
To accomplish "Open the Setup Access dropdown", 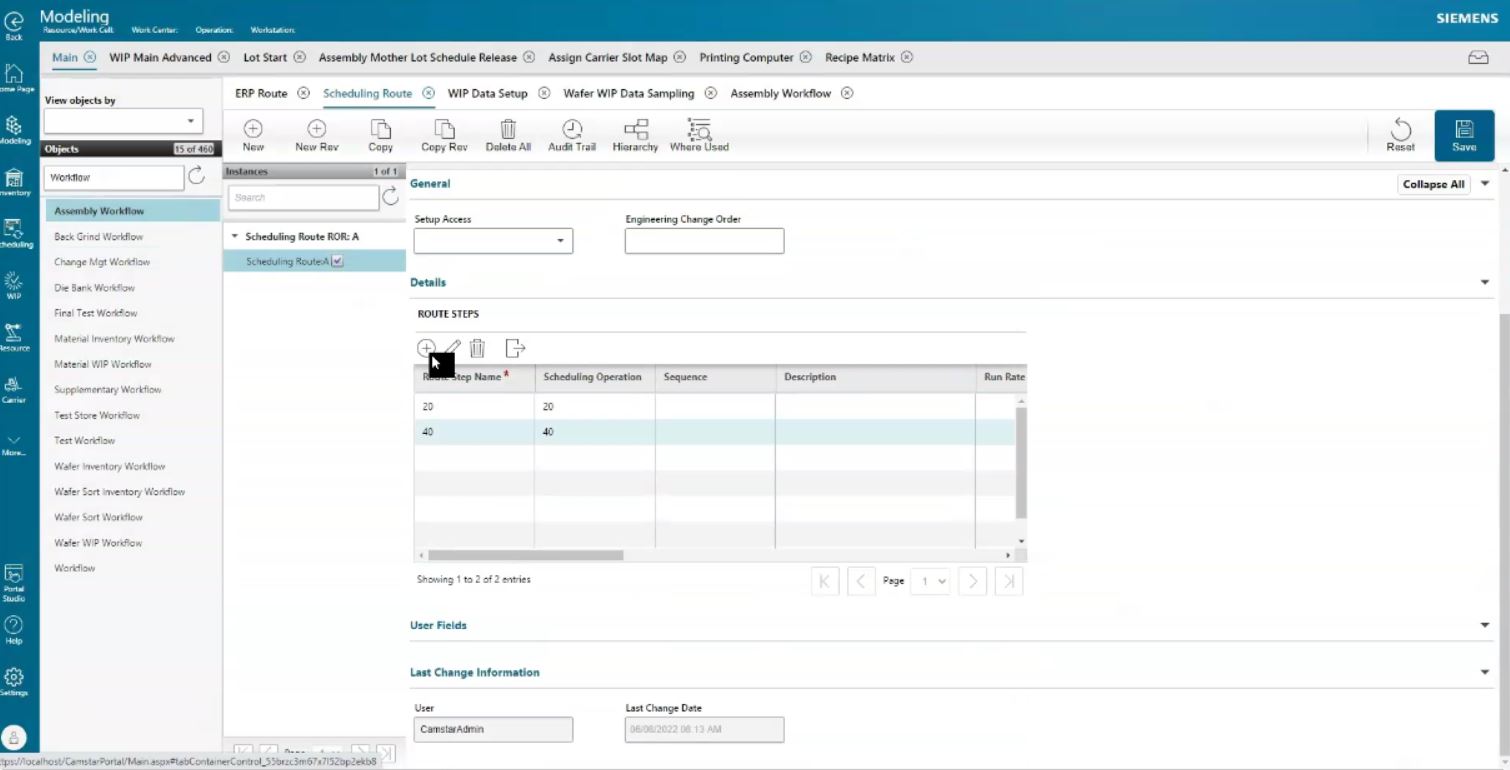I will coord(493,241).
